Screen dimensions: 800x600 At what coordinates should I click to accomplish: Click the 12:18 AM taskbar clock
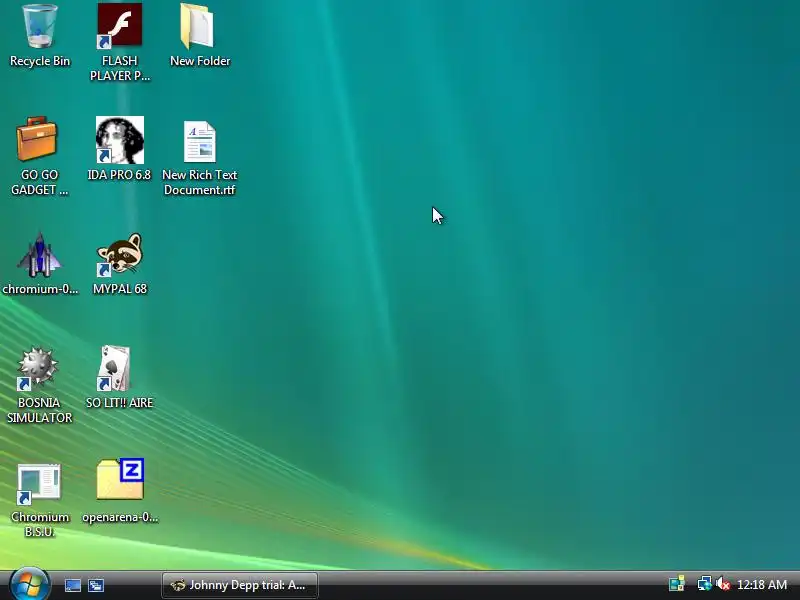[x=762, y=585]
